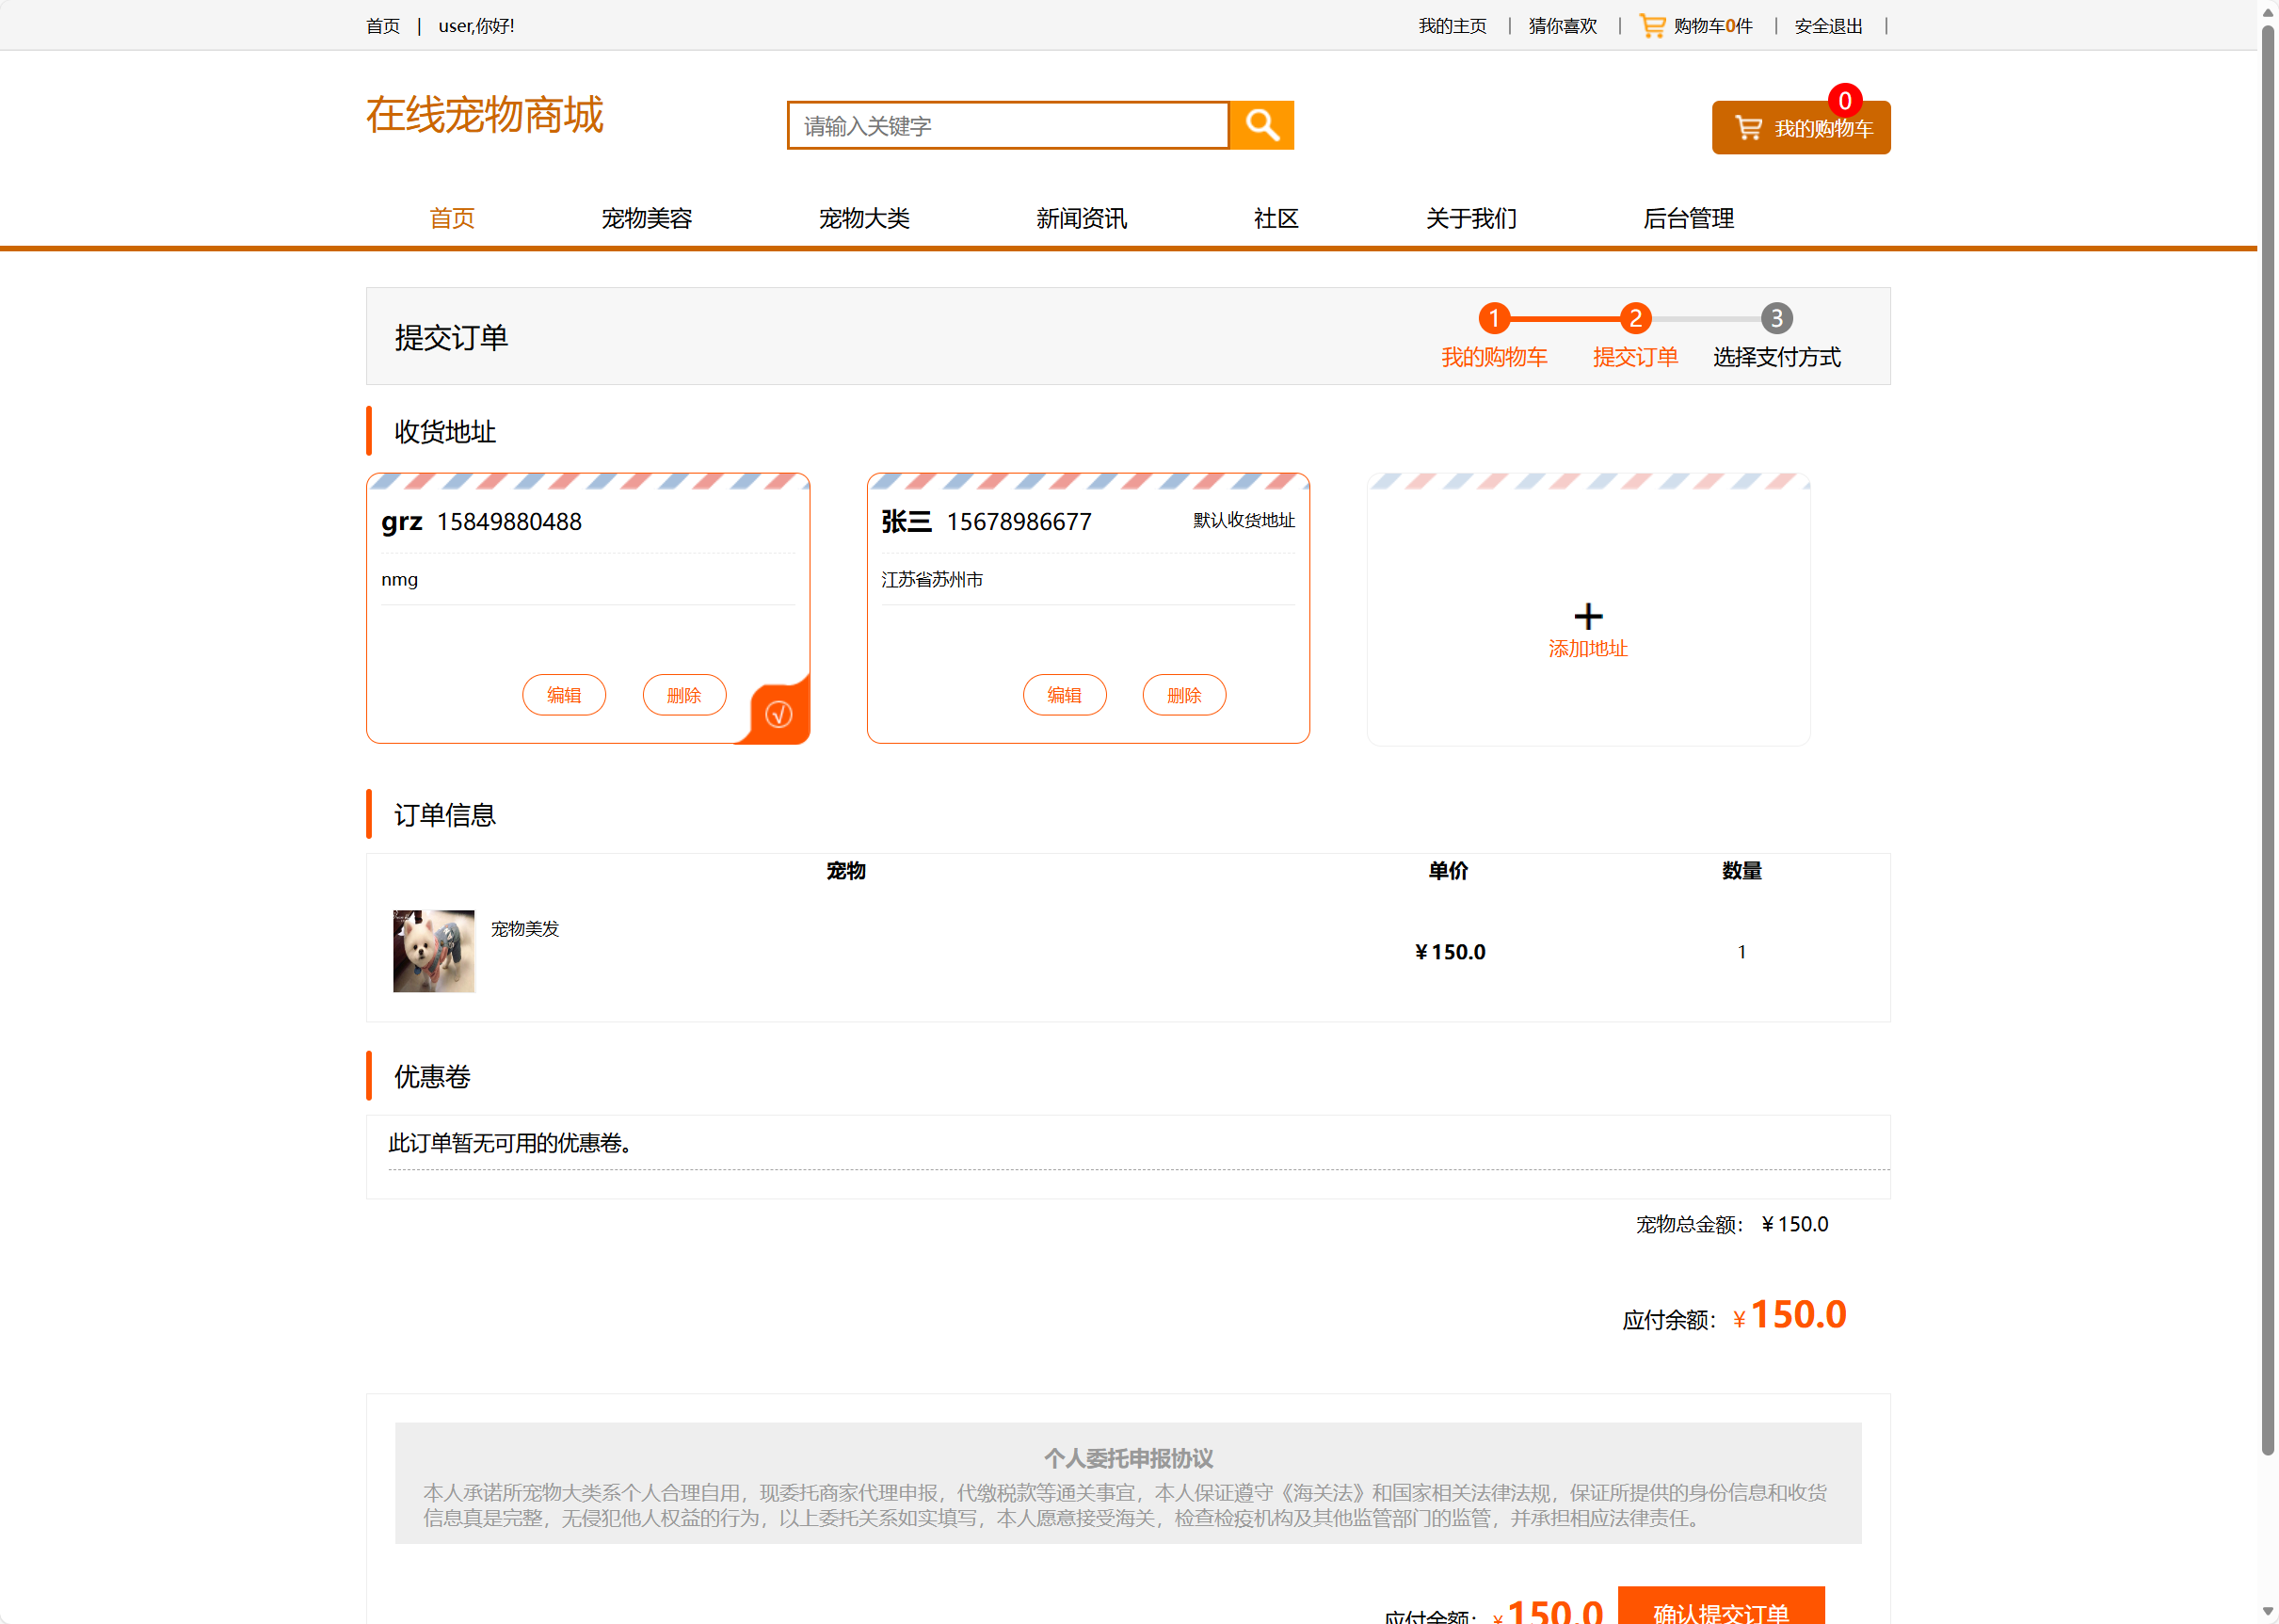Switch to the 宠物大类 tab
2279x1624 pixels.
click(864, 218)
